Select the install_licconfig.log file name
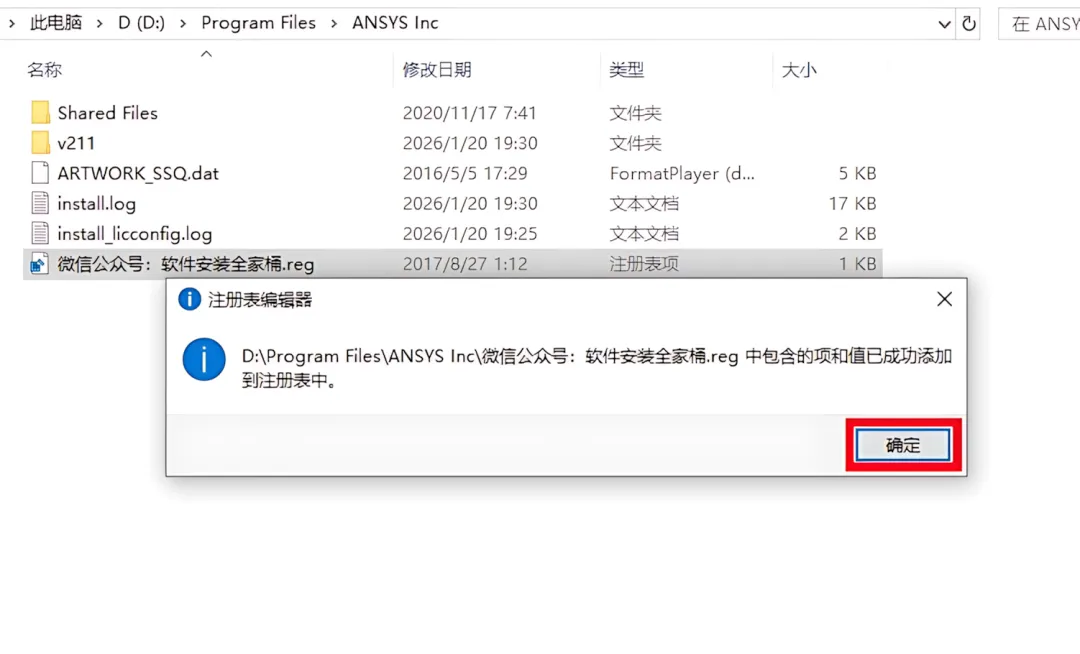The image size is (1080, 654). (134, 234)
